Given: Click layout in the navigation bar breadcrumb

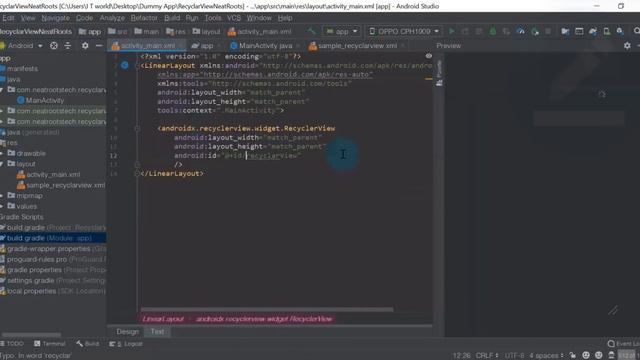Looking at the screenshot, I should click(207, 31).
